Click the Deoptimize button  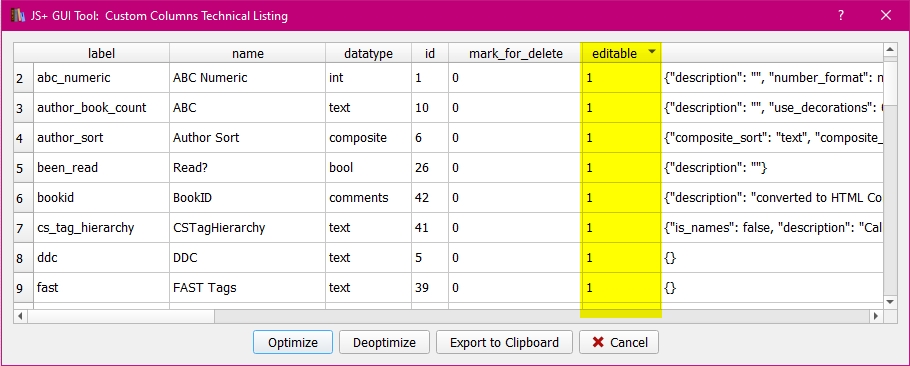tap(384, 342)
